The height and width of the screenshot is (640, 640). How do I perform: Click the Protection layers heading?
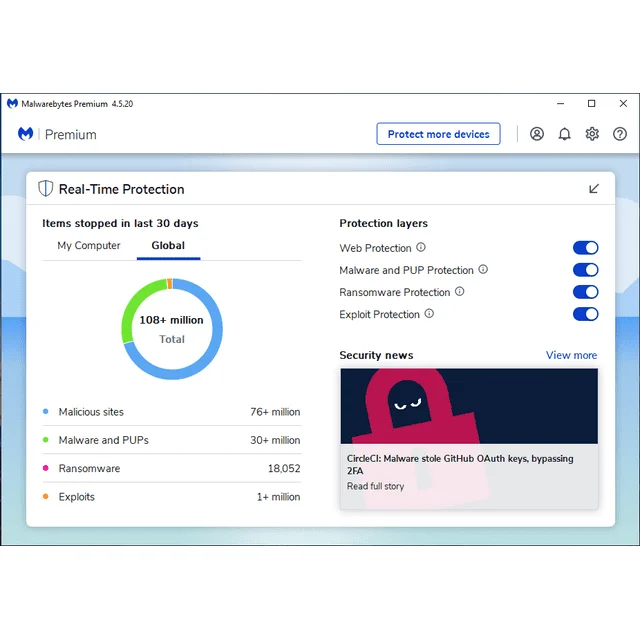point(383,223)
